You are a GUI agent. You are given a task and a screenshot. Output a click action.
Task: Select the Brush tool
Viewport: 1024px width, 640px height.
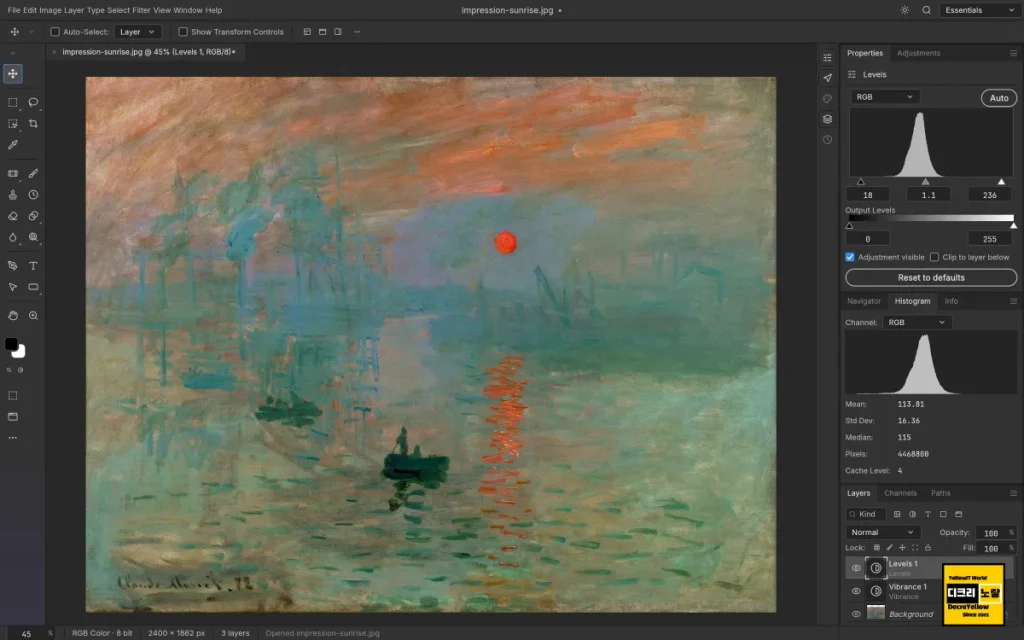pyautogui.click(x=33, y=174)
